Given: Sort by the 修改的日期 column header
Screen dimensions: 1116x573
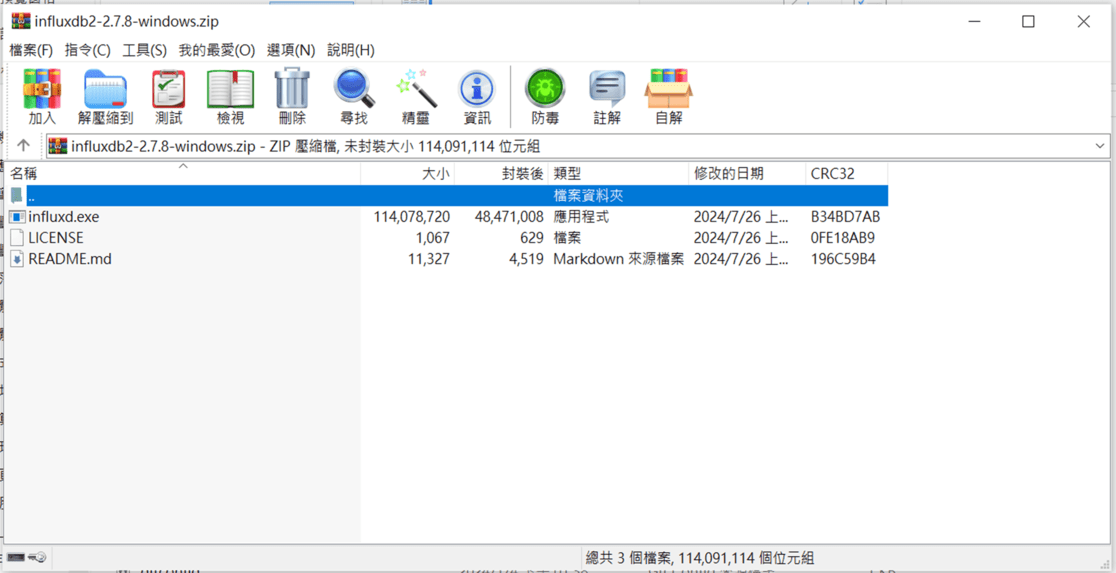Looking at the screenshot, I should click(747, 174).
